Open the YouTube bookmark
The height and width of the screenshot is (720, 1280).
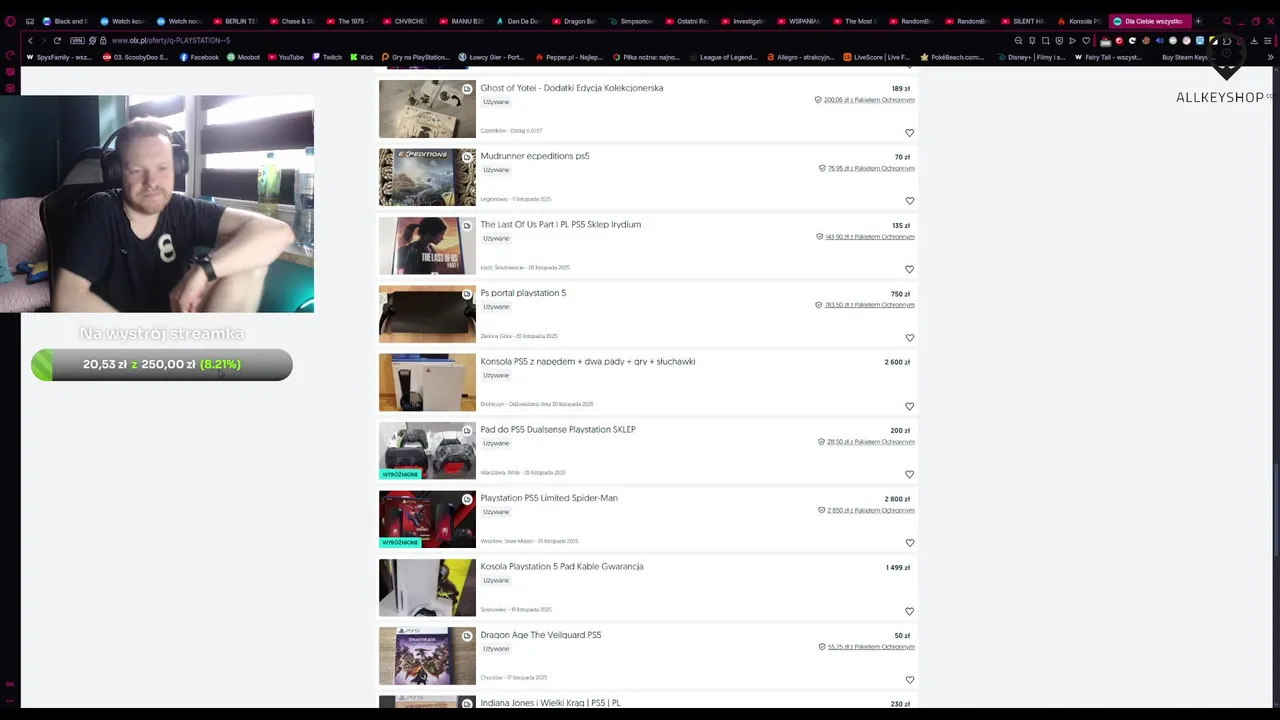(x=285, y=57)
